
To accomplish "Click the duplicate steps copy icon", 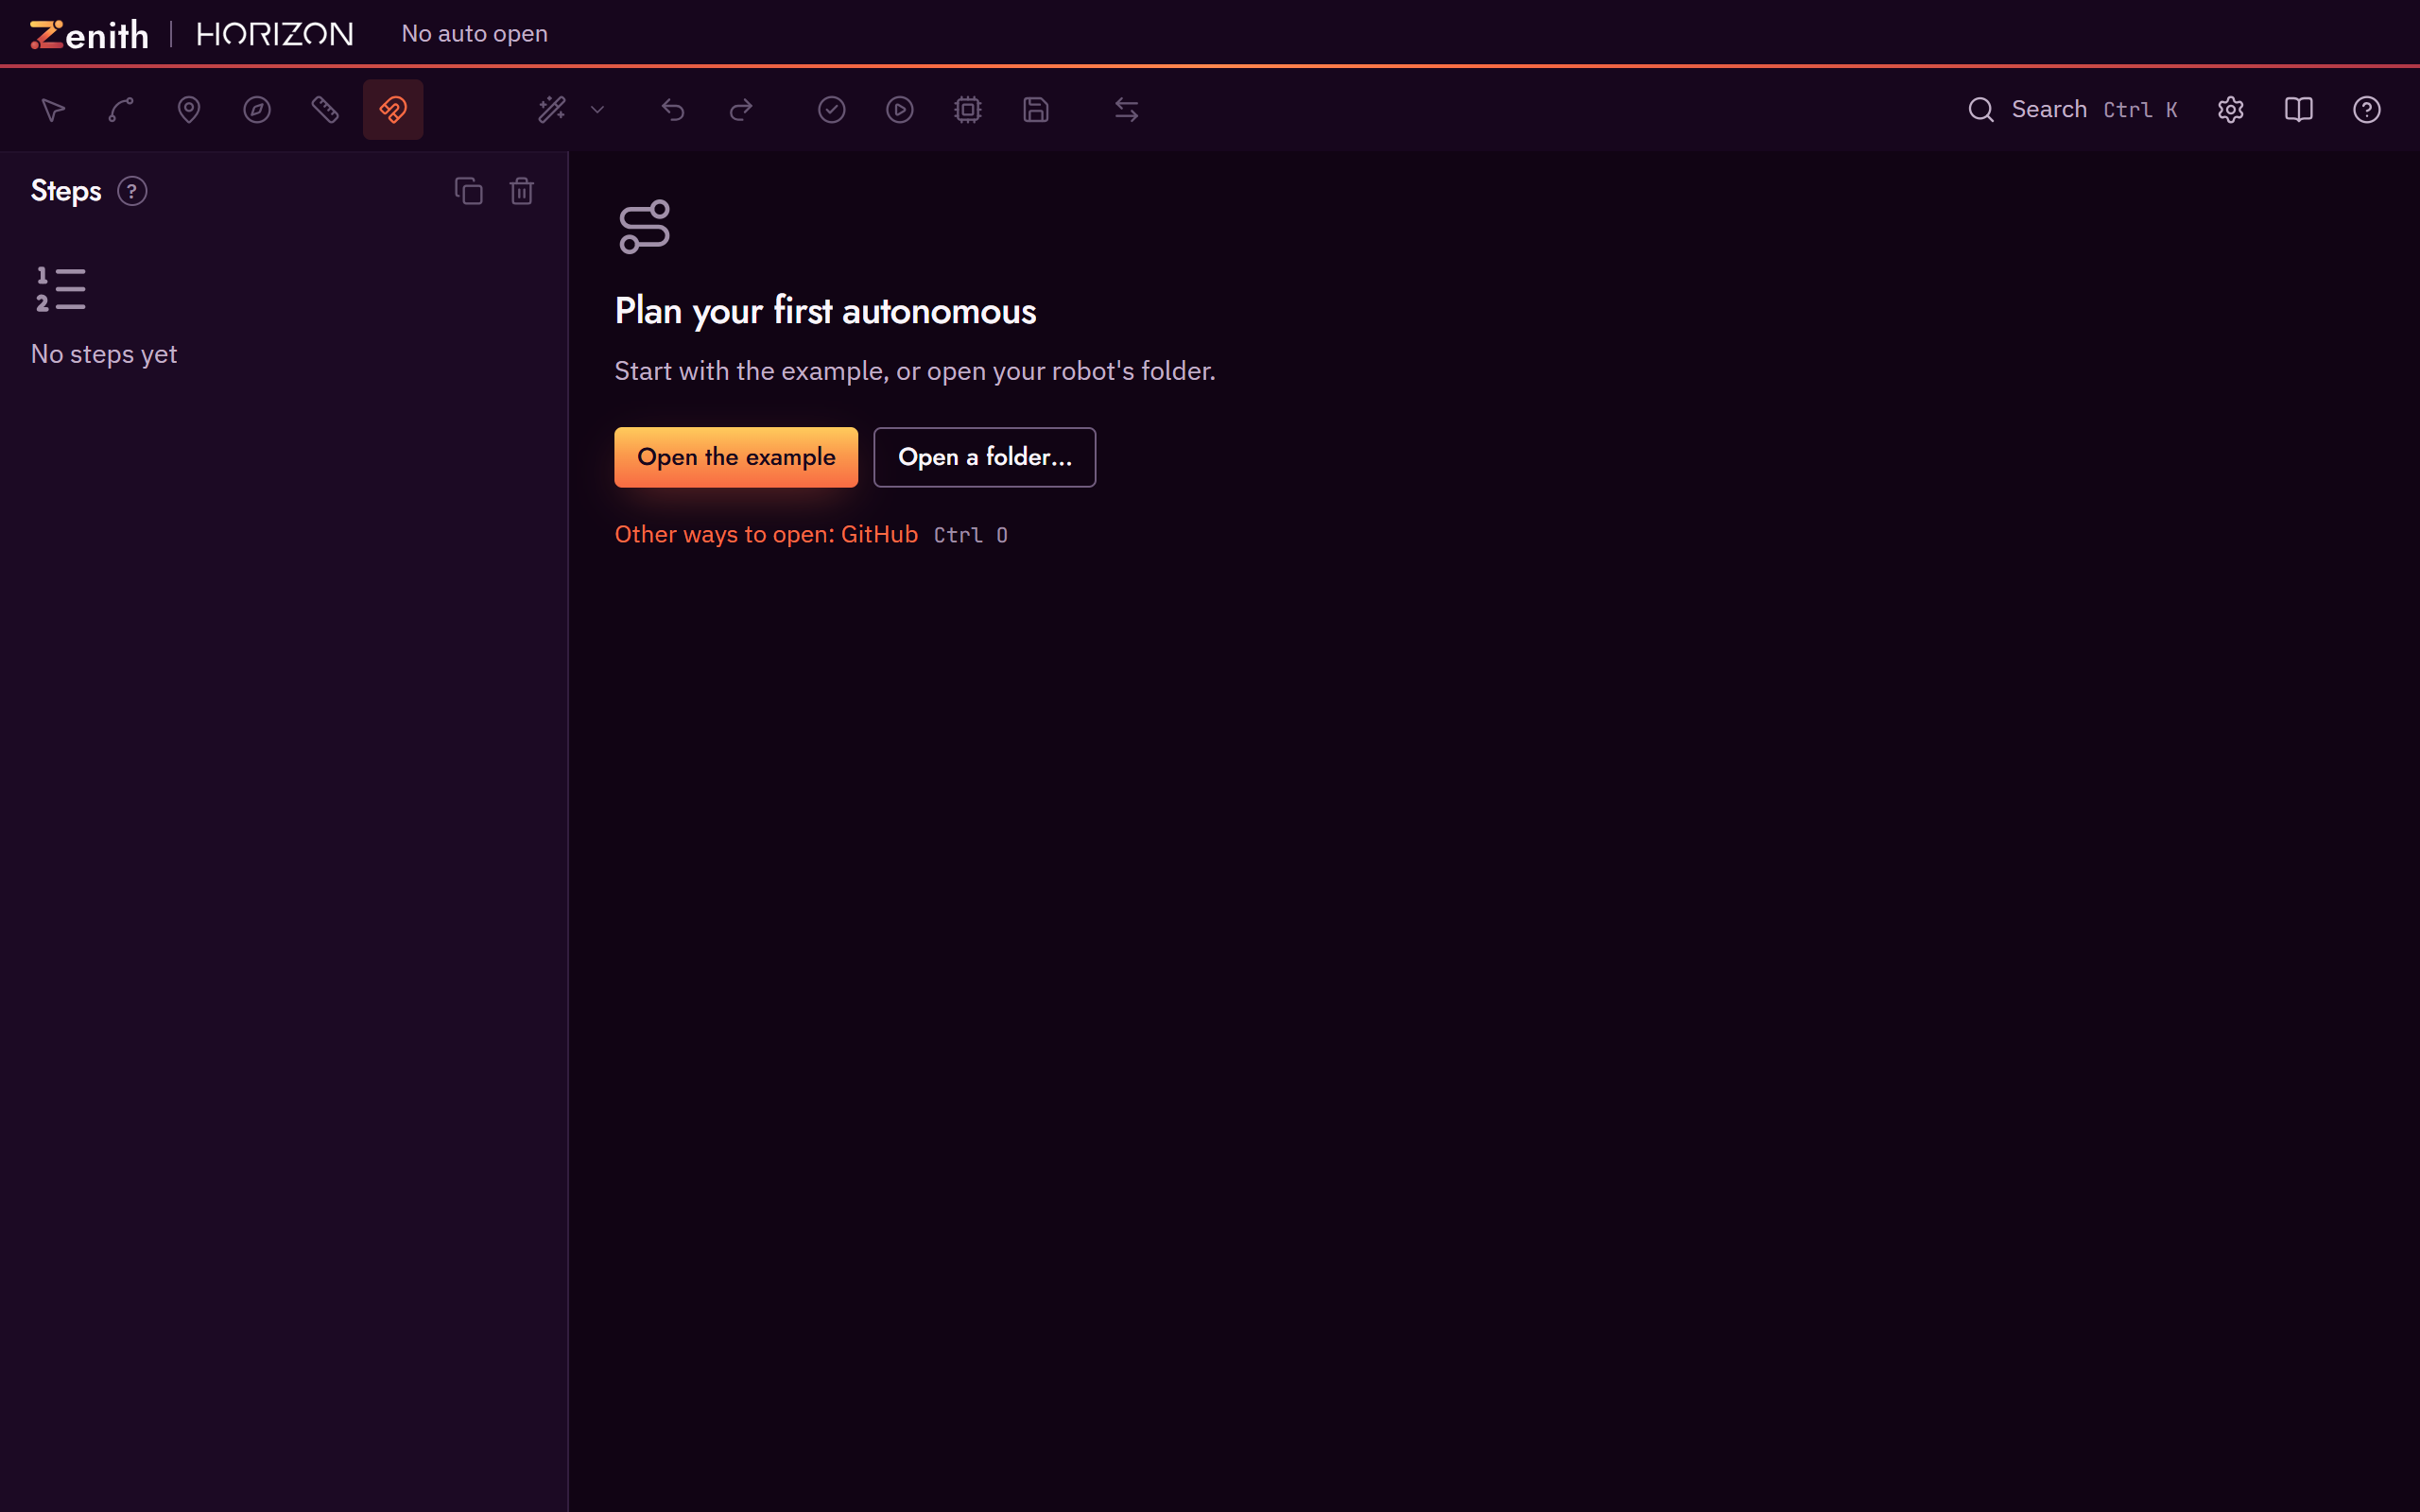I will 469,191.
